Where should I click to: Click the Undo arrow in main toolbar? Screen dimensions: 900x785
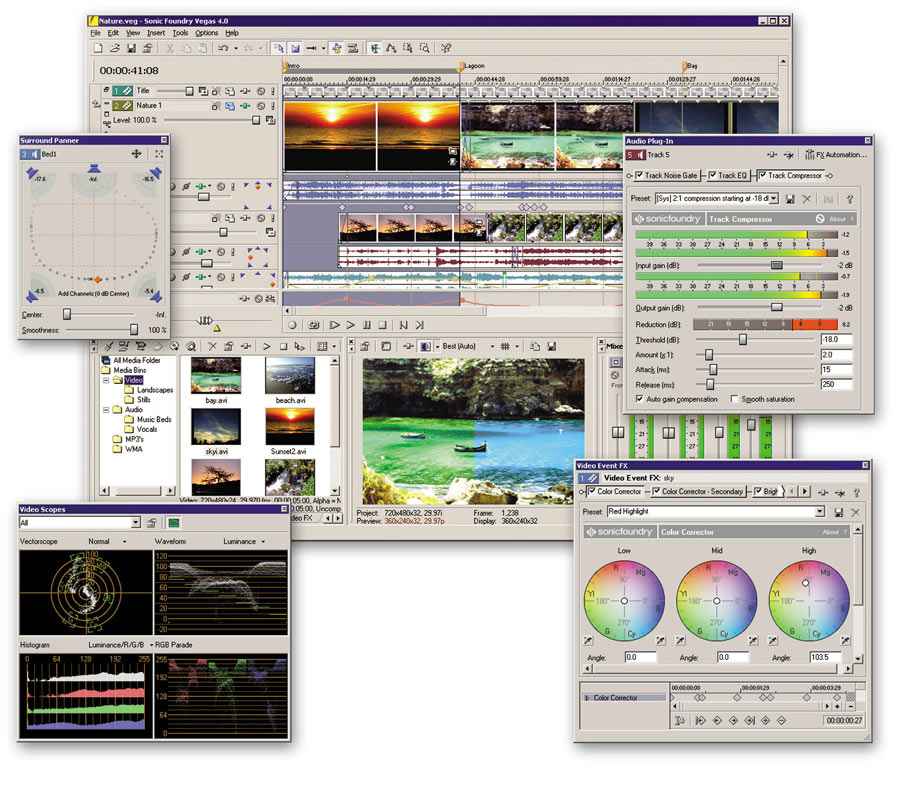tap(222, 48)
